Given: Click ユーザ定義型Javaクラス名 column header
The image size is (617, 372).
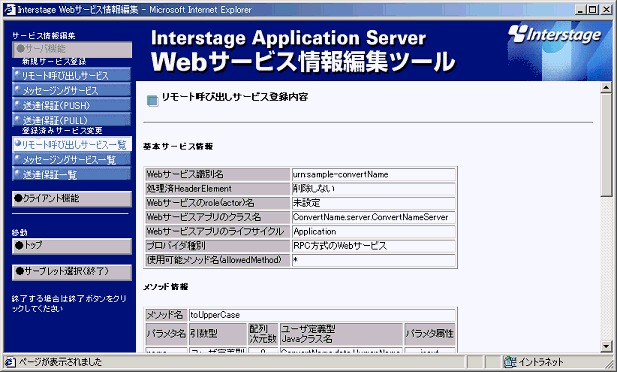Looking at the screenshot, I should 341,334.
